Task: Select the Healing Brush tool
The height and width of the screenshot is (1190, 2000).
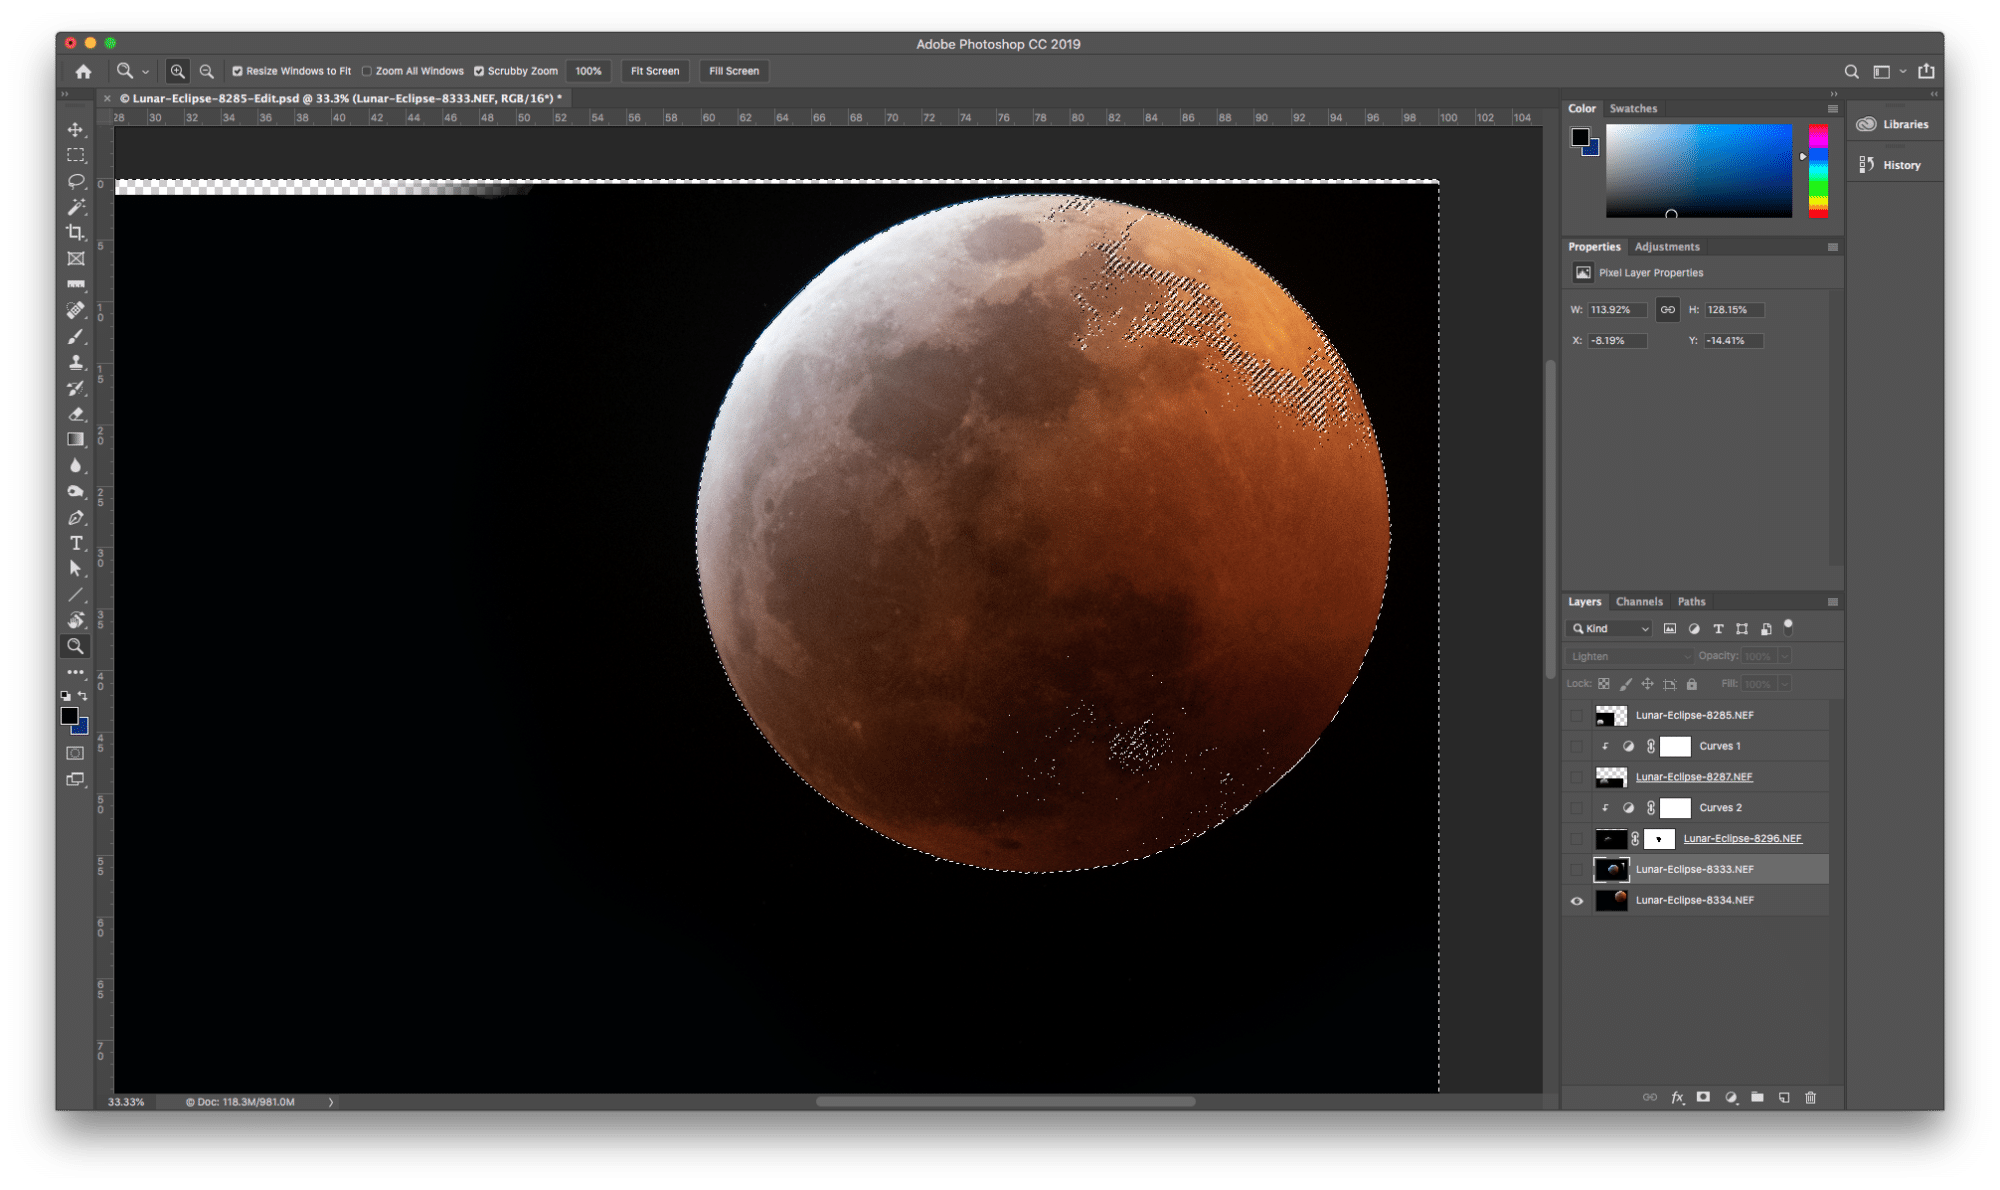Action: point(76,311)
